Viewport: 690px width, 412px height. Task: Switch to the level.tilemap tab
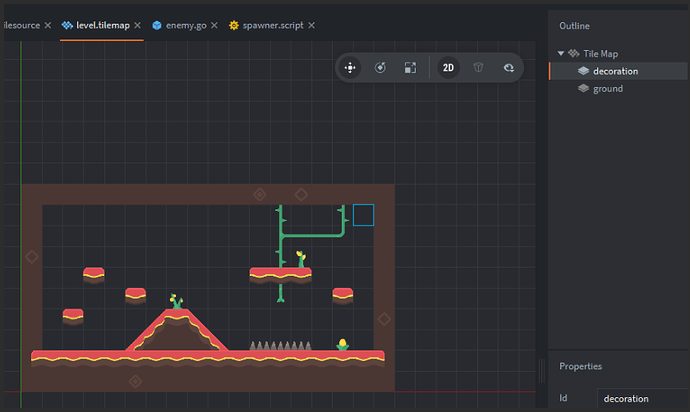(103, 26)
